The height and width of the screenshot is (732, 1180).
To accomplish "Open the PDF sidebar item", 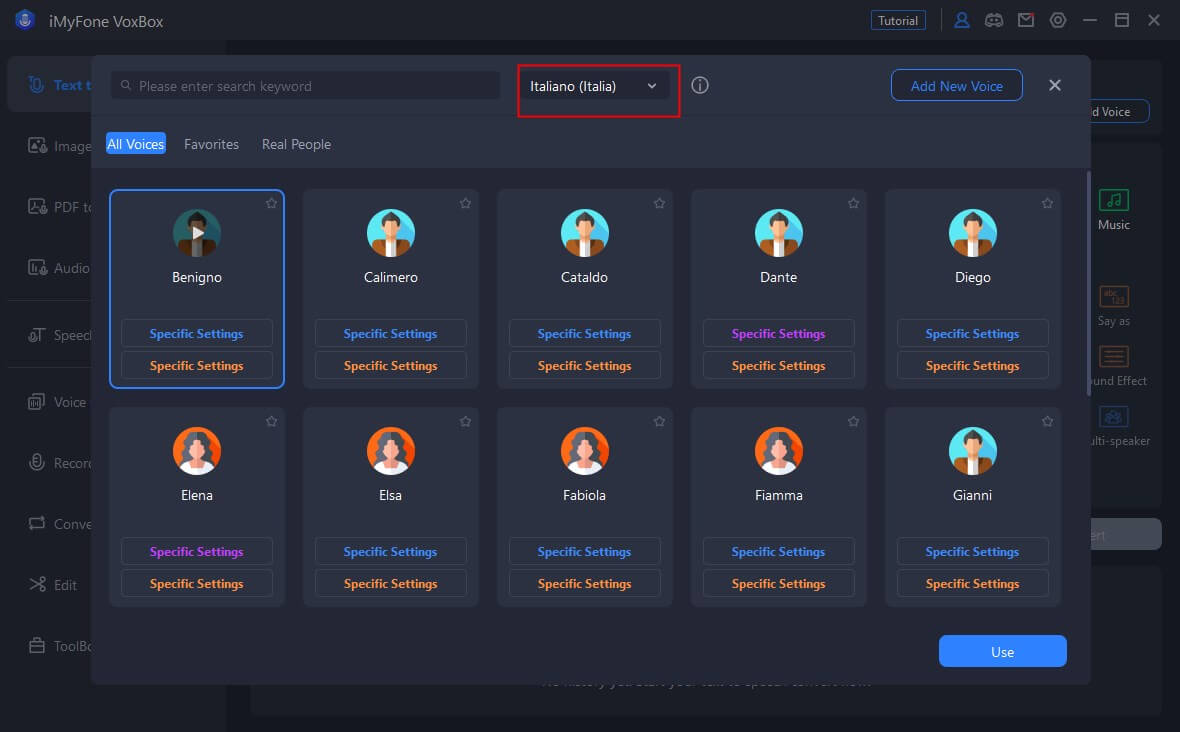I will pos(59,207).
